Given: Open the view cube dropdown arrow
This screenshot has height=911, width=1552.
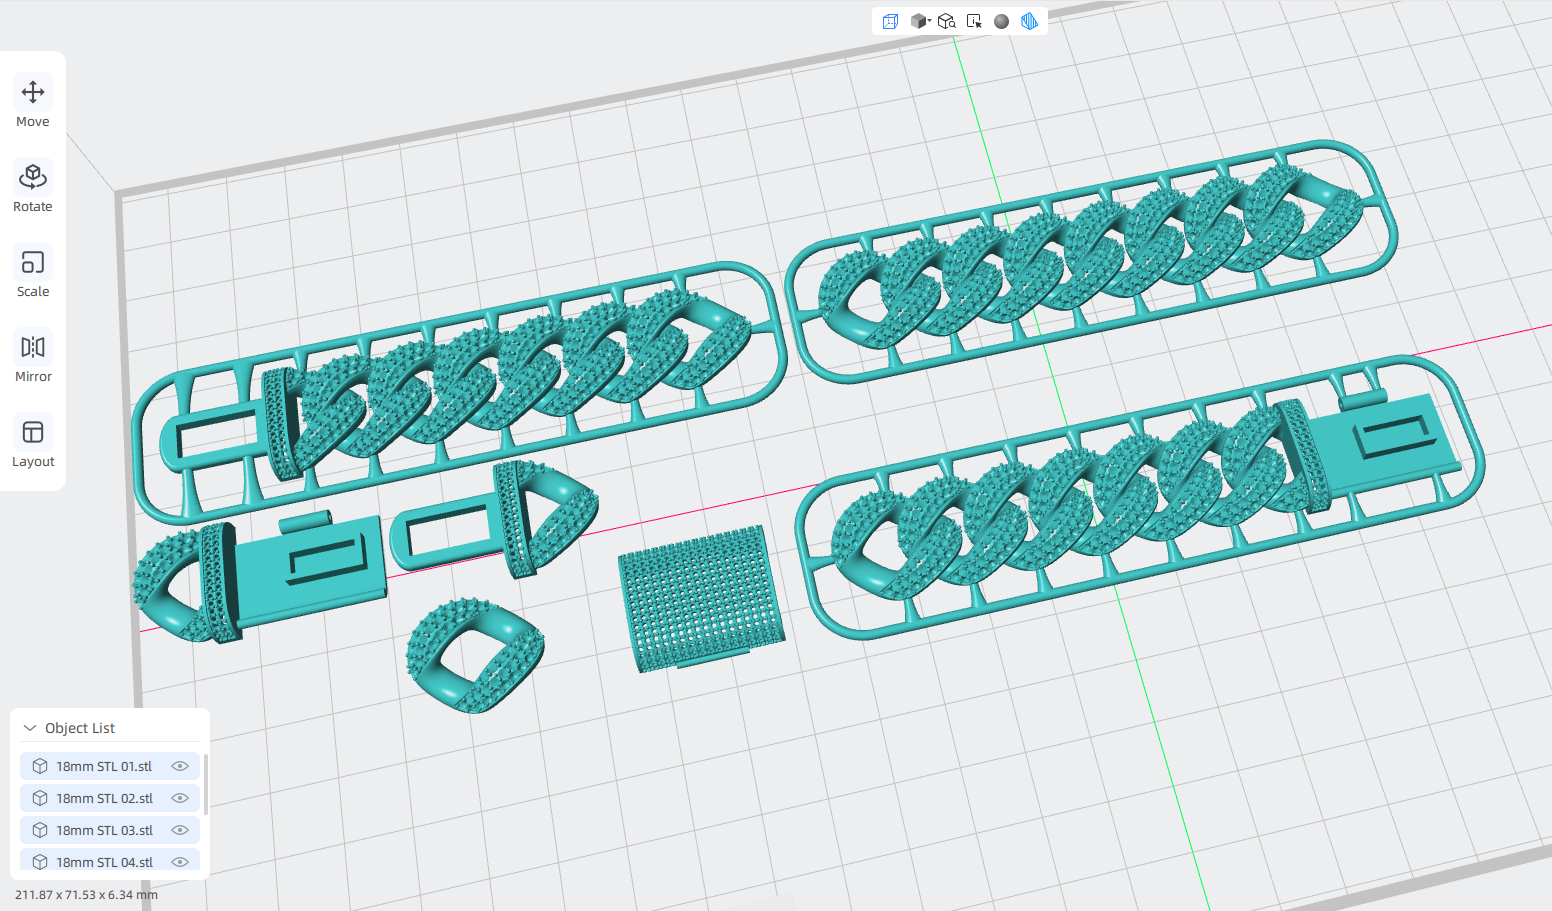Looking at the screenshot, I should [929, 21].
